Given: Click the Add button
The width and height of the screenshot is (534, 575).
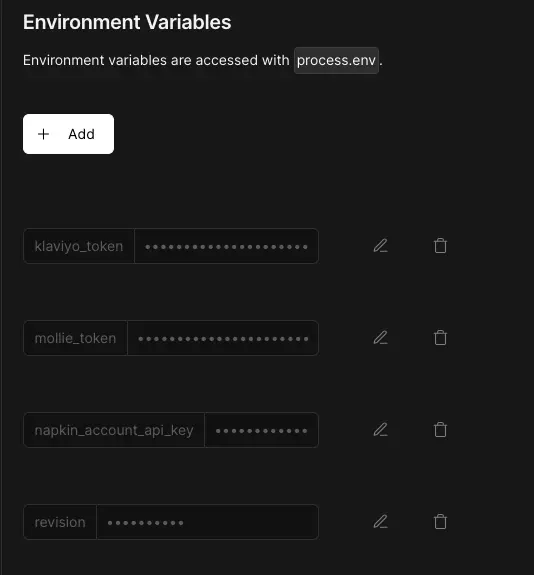Looking at the screenshot, I should point(69,134).
